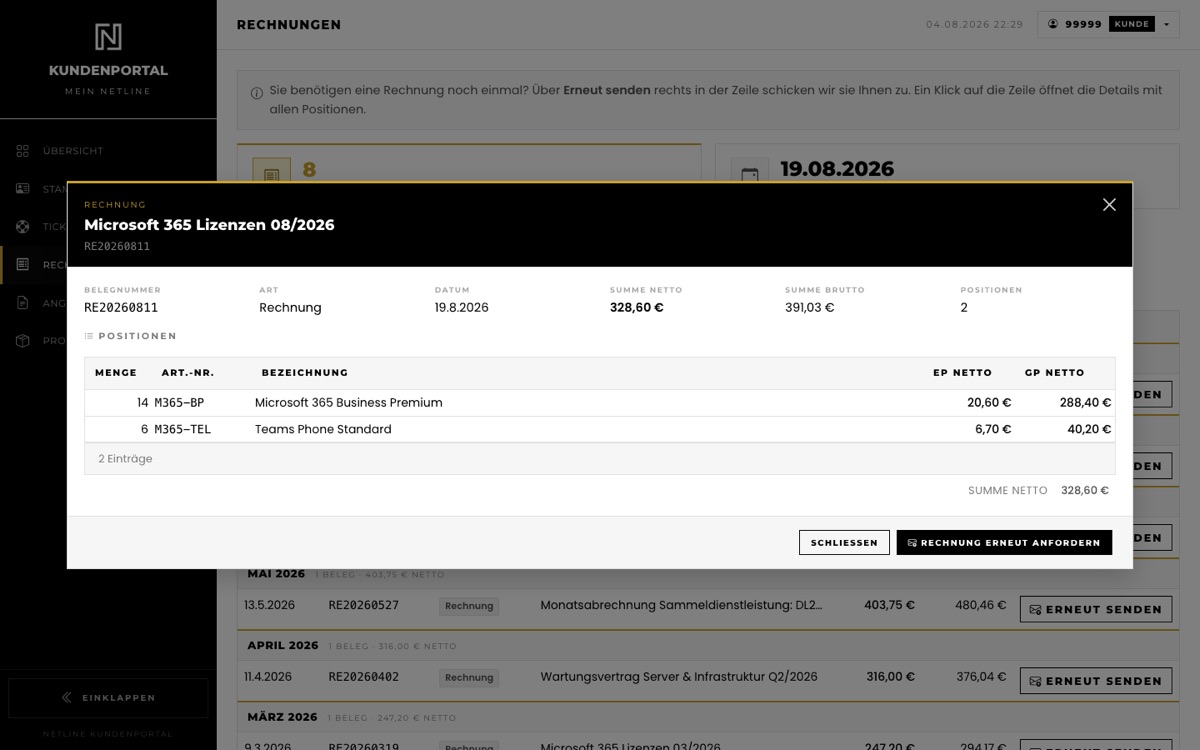1200x750 pixels.
Task: Click article number M365-BP
Action: coord(179,403)
